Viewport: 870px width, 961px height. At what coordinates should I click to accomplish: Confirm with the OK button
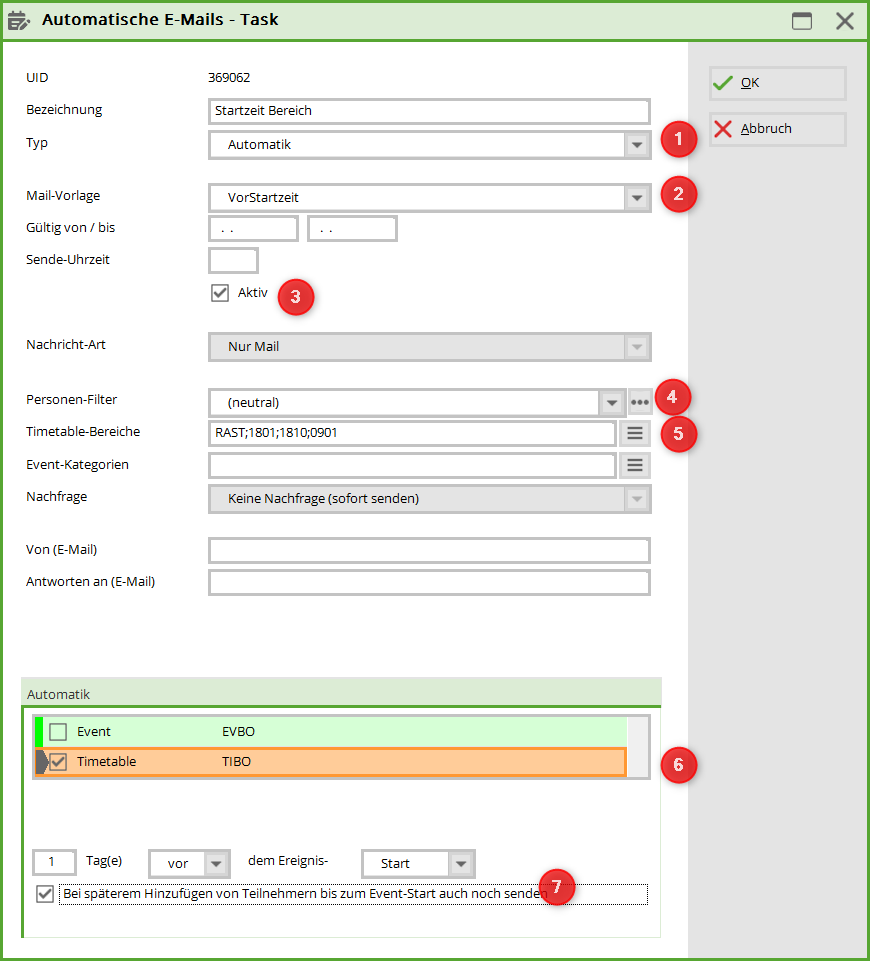[777, 83]
